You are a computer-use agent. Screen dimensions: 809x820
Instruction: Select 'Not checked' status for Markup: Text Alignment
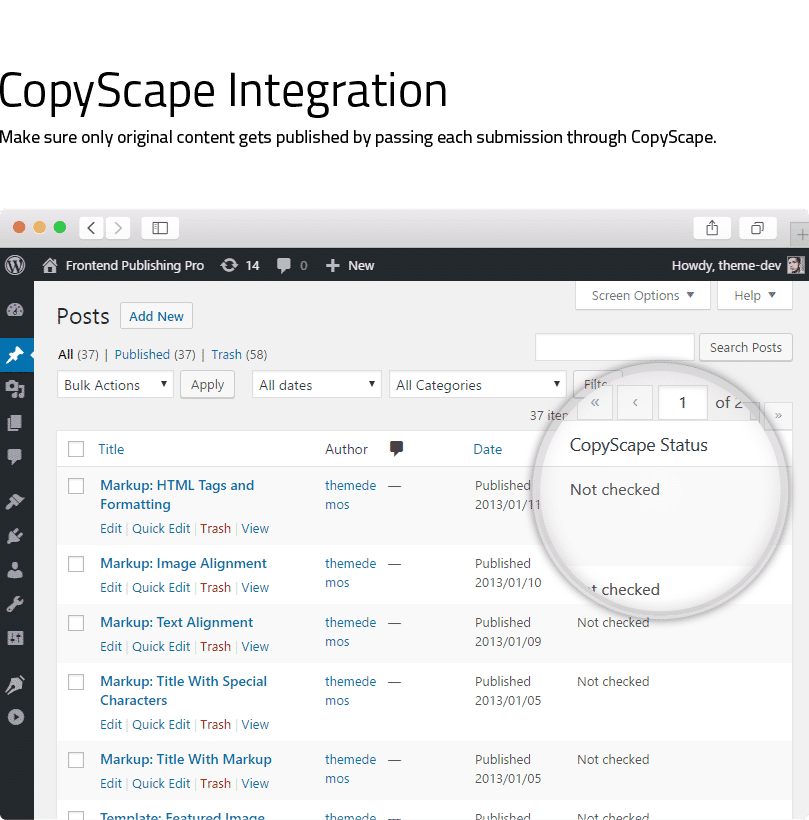point(613,623)
